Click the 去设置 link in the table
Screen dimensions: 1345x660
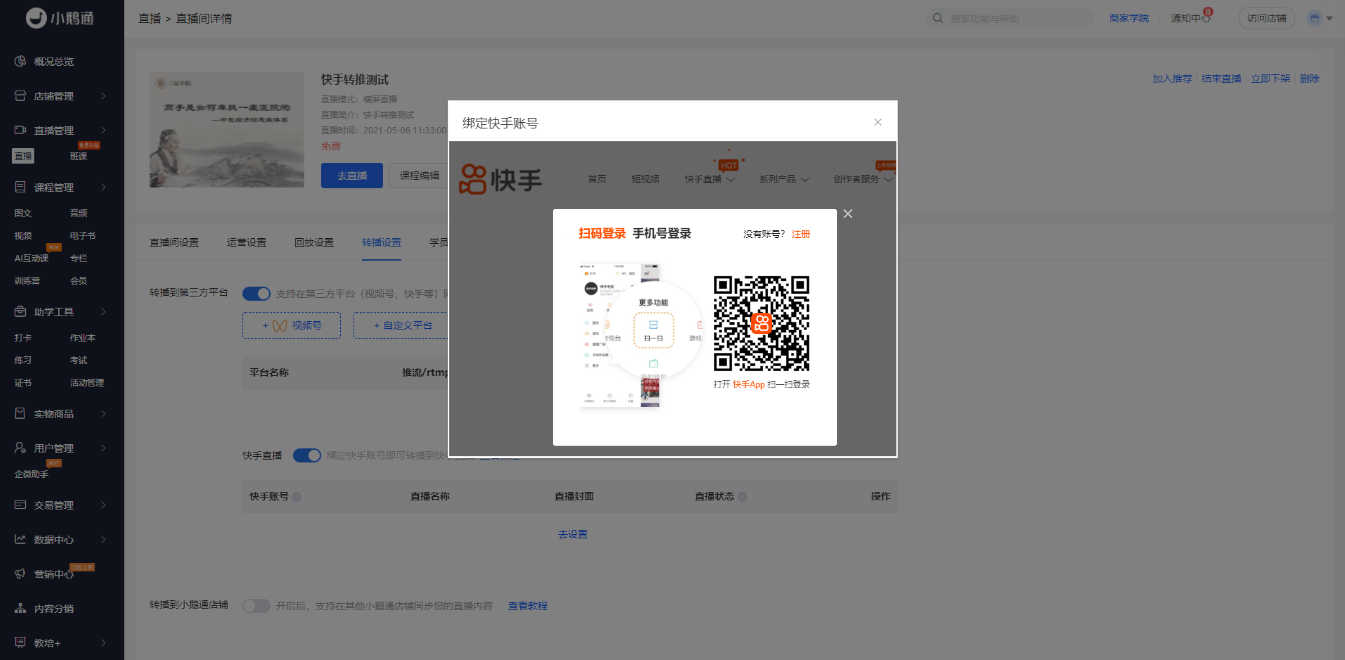tap(572, 535)
